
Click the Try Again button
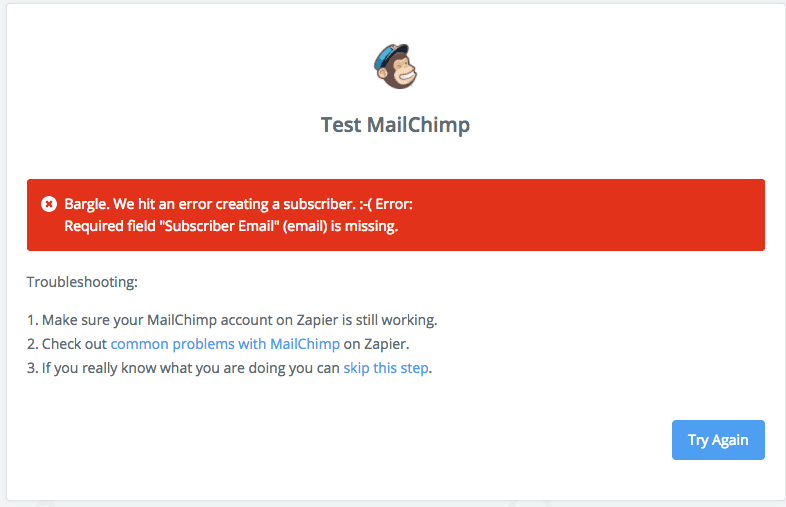pyautogui.click(x=718, y=440)
